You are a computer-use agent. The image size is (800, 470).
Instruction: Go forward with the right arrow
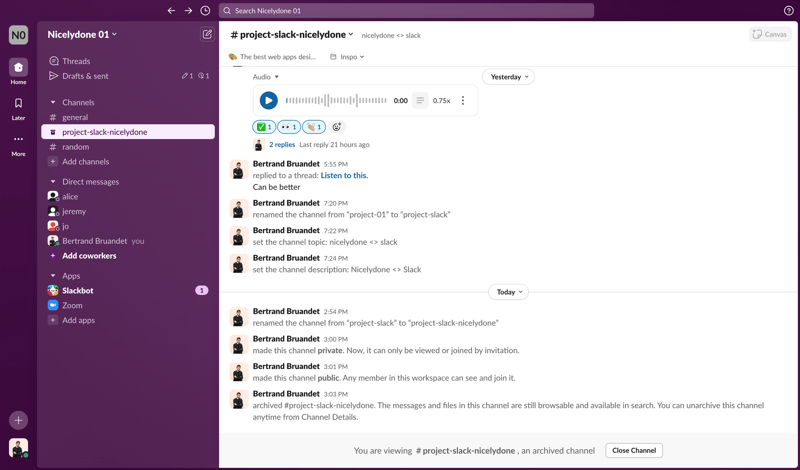click(188, 11)
